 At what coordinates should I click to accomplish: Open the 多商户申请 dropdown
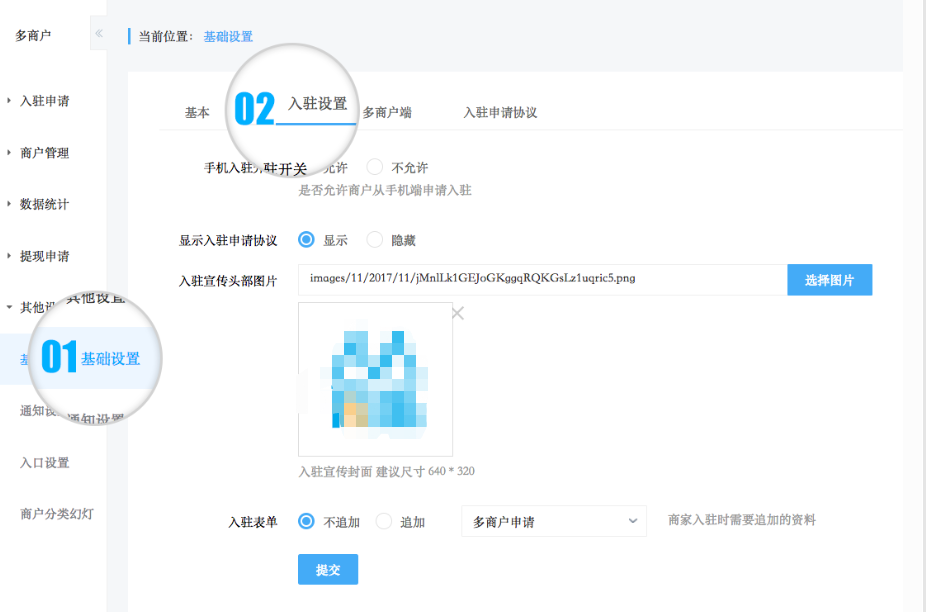(x=554, y=521)
